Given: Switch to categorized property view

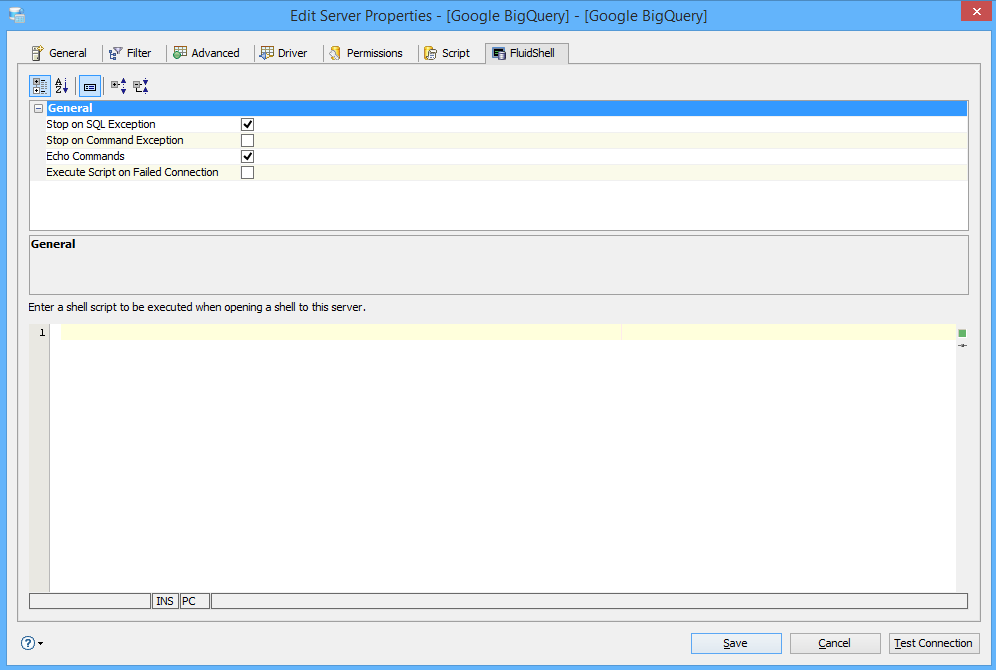Looking at the screenshot, I should point(40,86).
